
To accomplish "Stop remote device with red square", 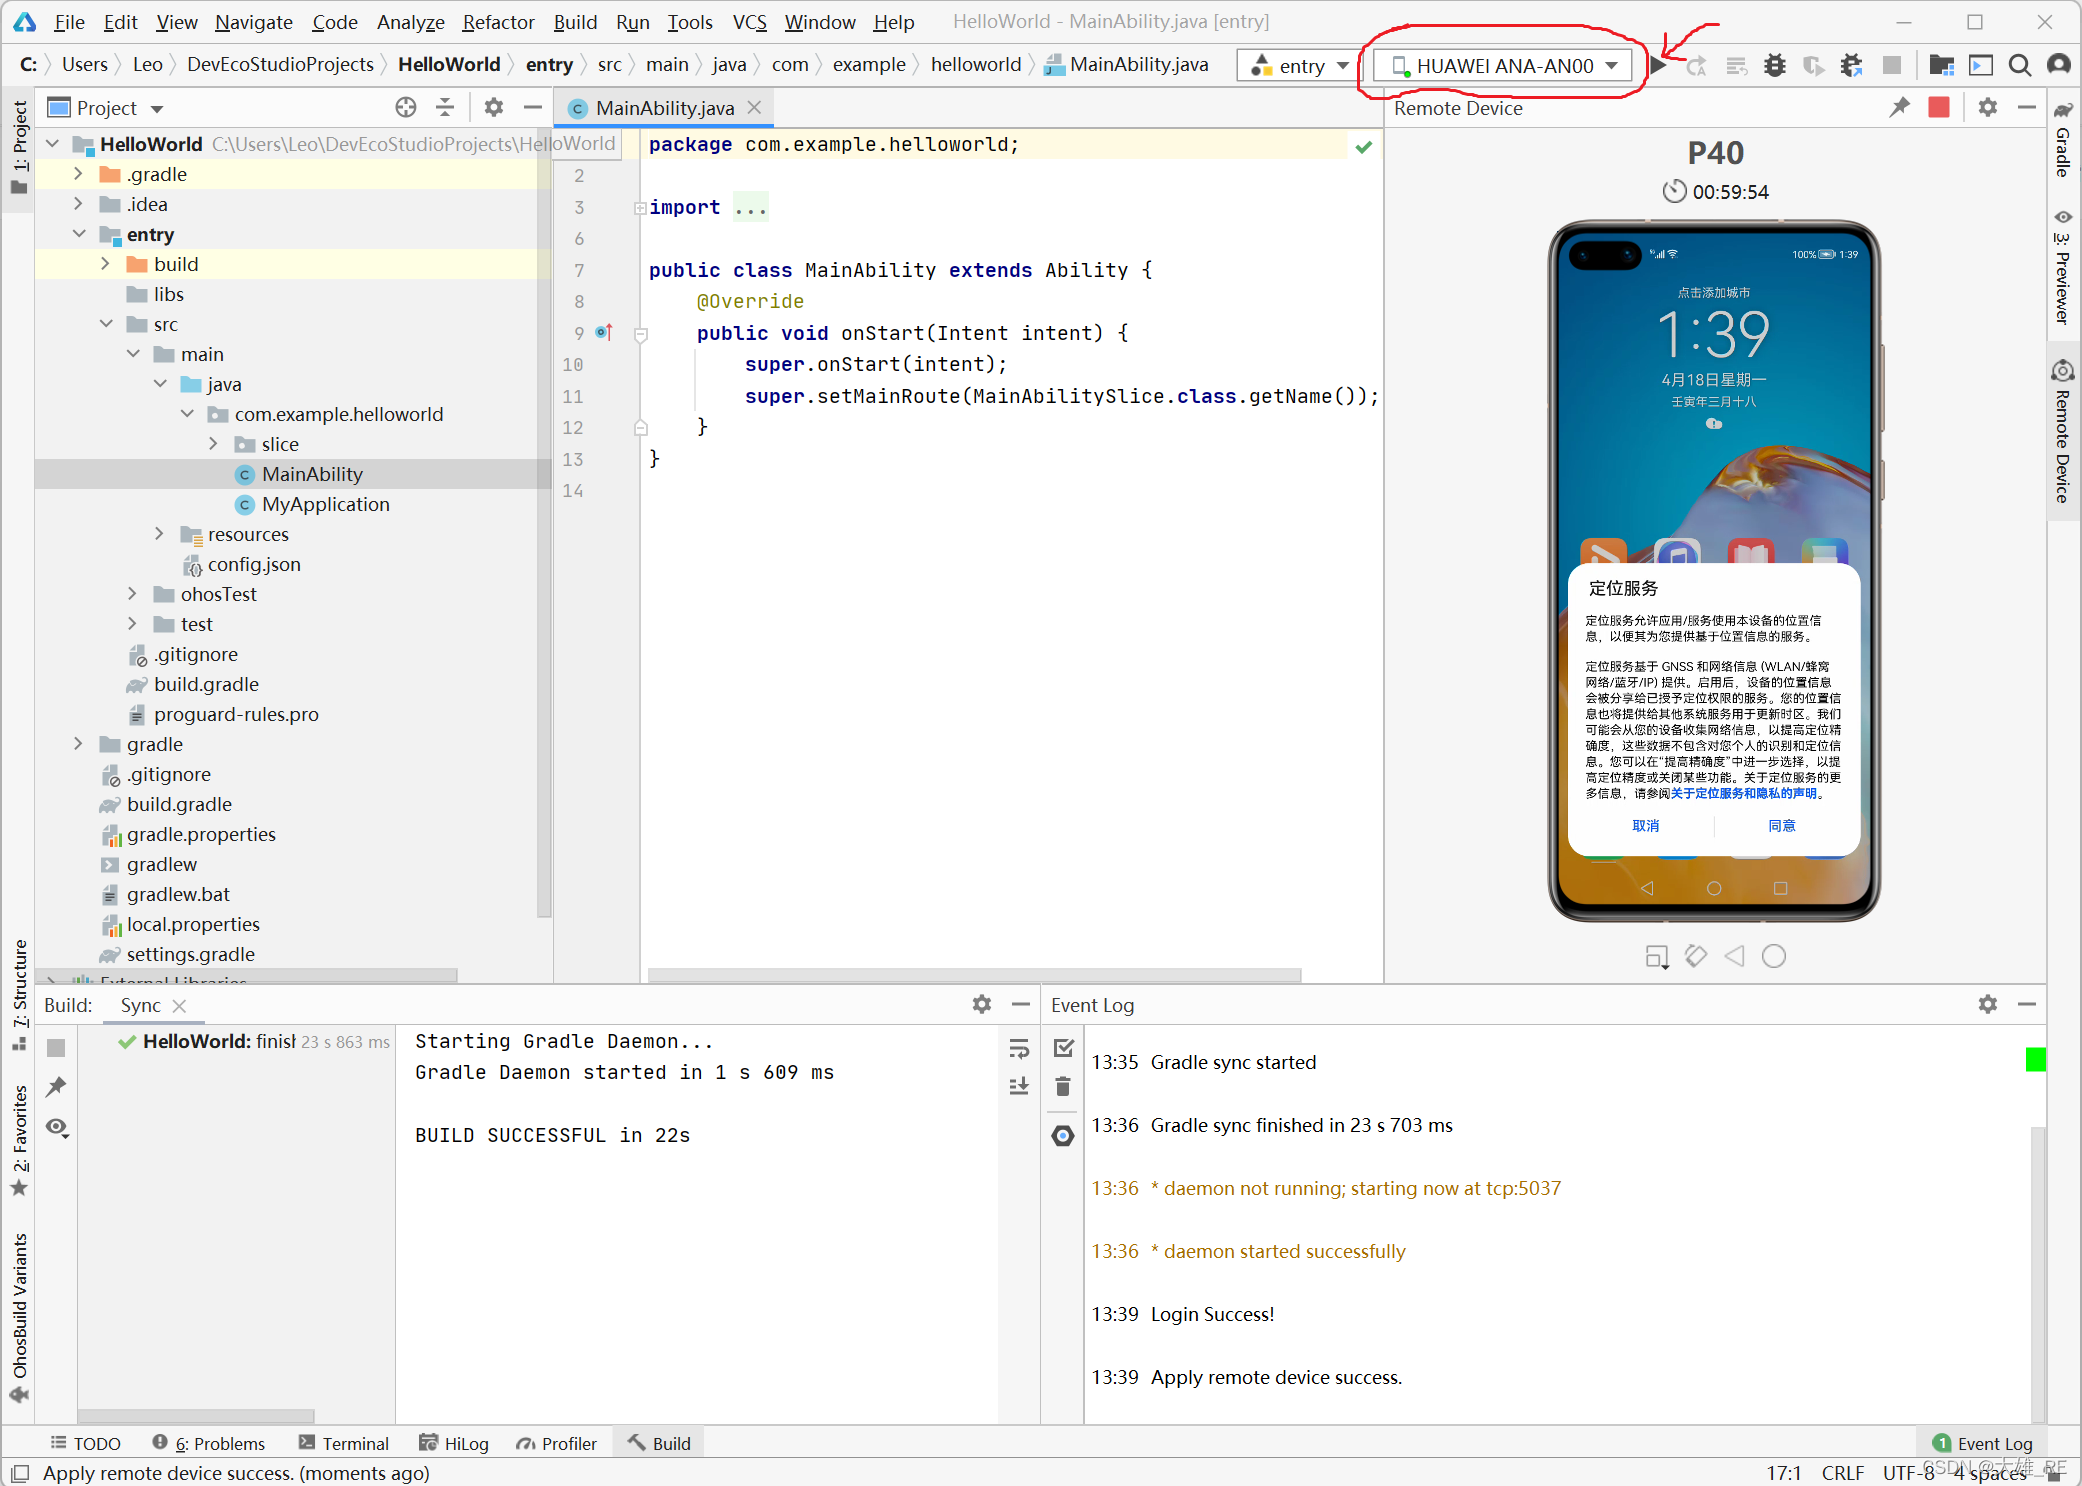I will [x=1938, y=107].
